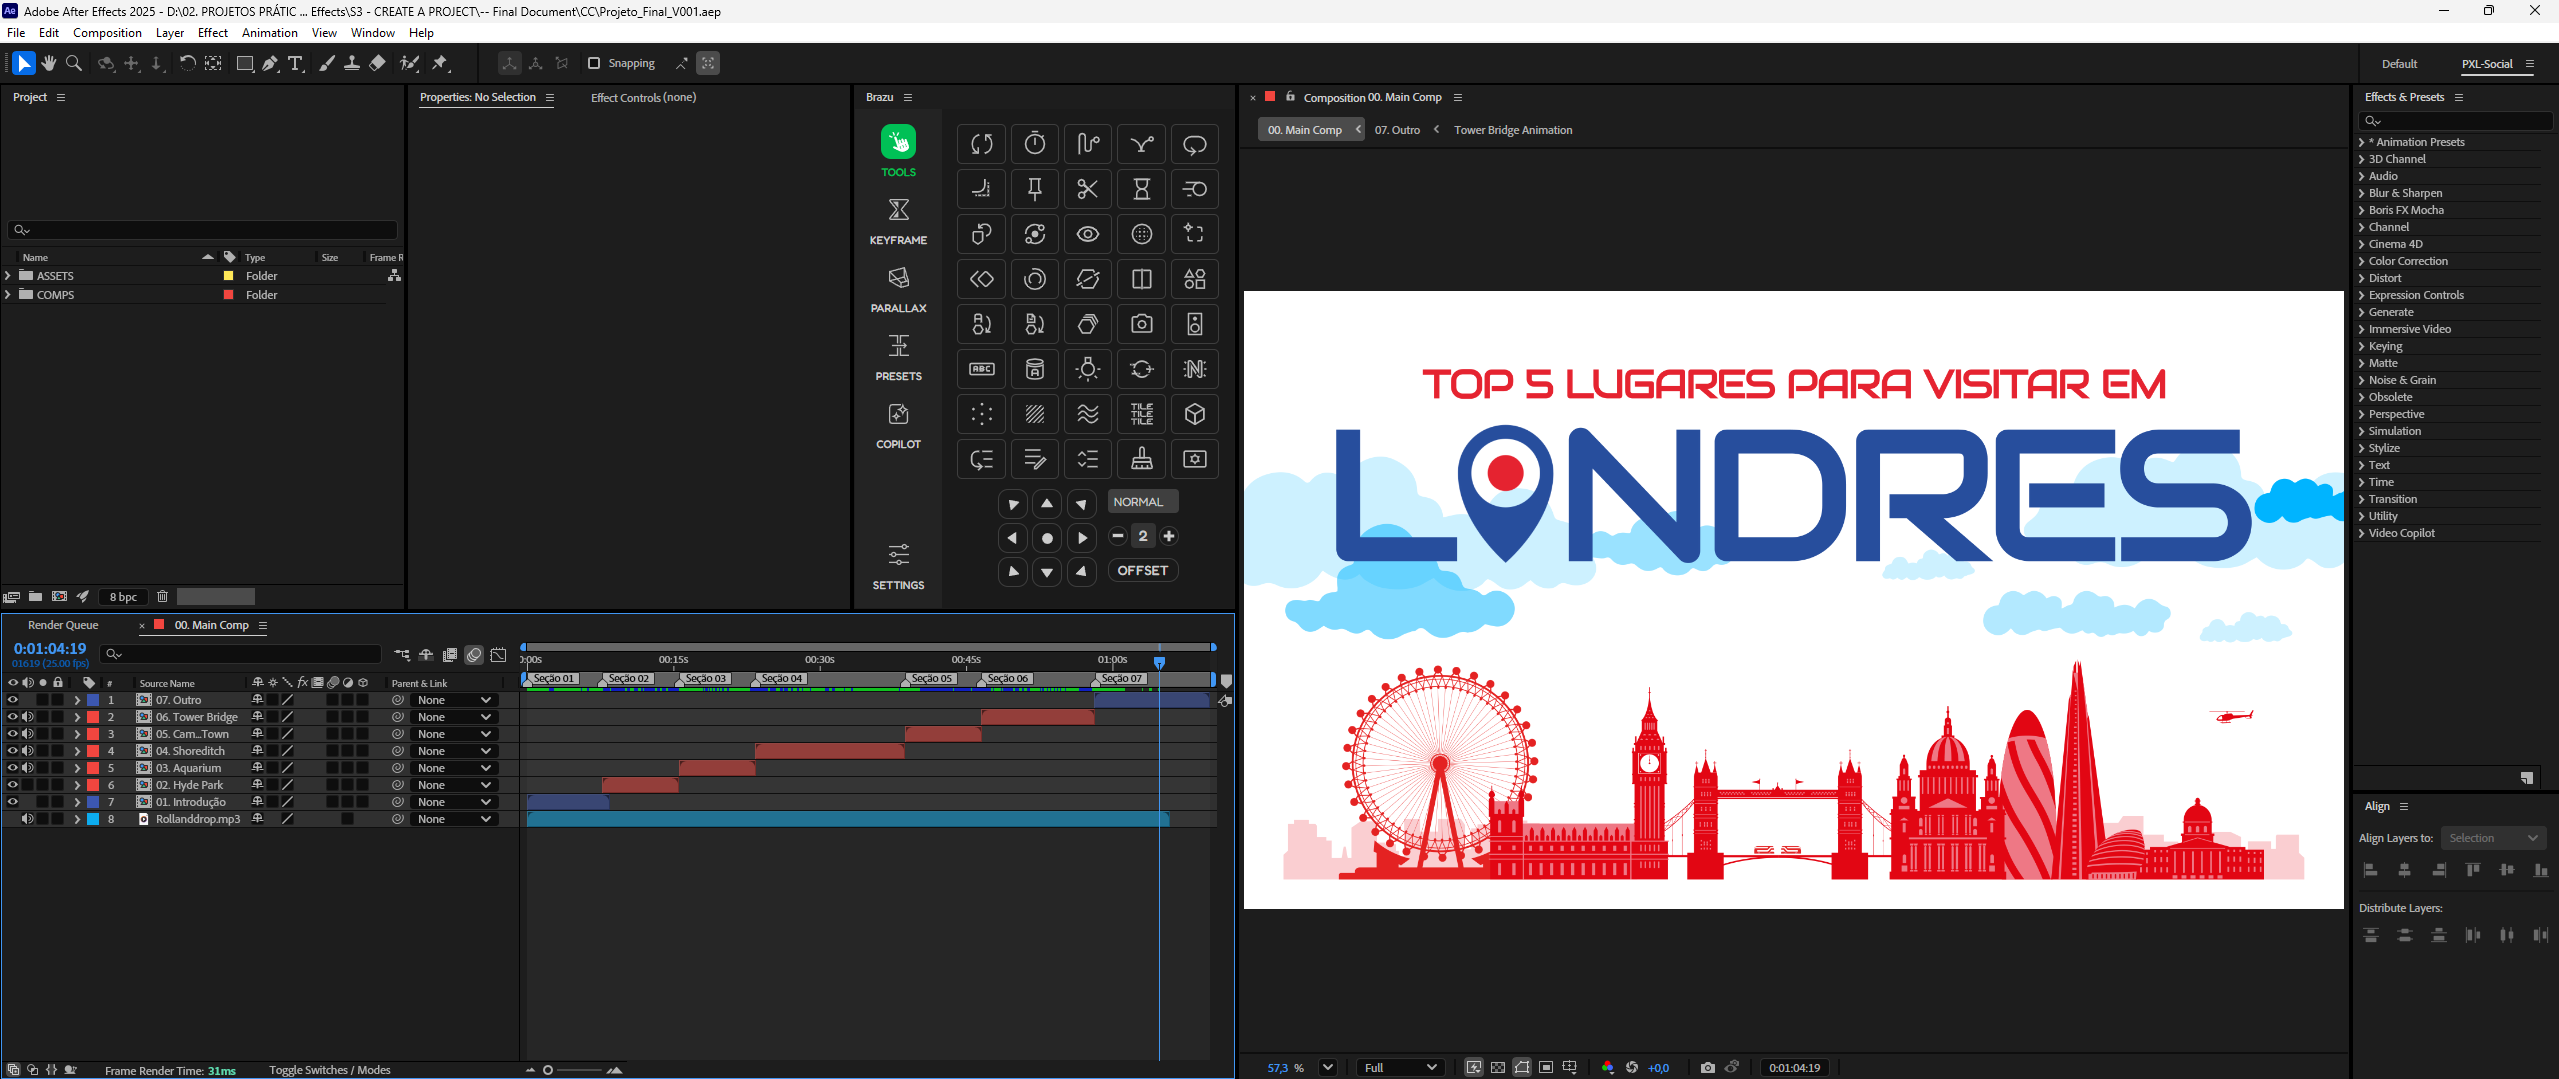Expand the ASSETS folder
2559x1079 pixels.
pyautogui.click(x=8, y=275)
